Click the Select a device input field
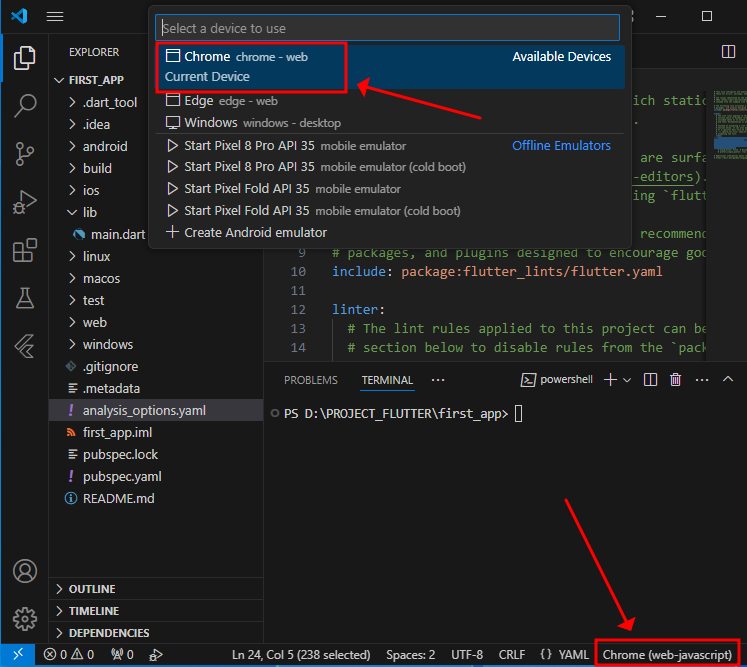Image resolution: width=747 pixels, height=667 pixels. [387, 28]
